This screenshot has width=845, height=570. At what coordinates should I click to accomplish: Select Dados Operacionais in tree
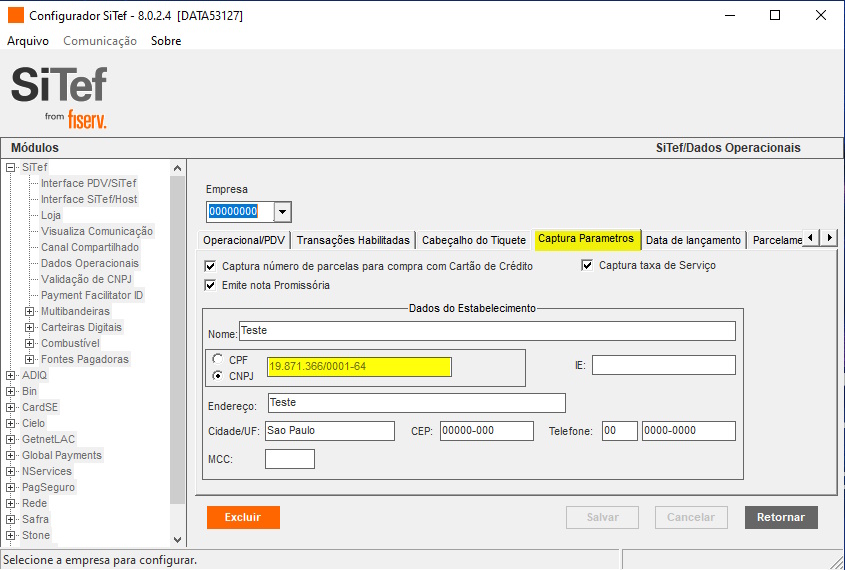90,263
